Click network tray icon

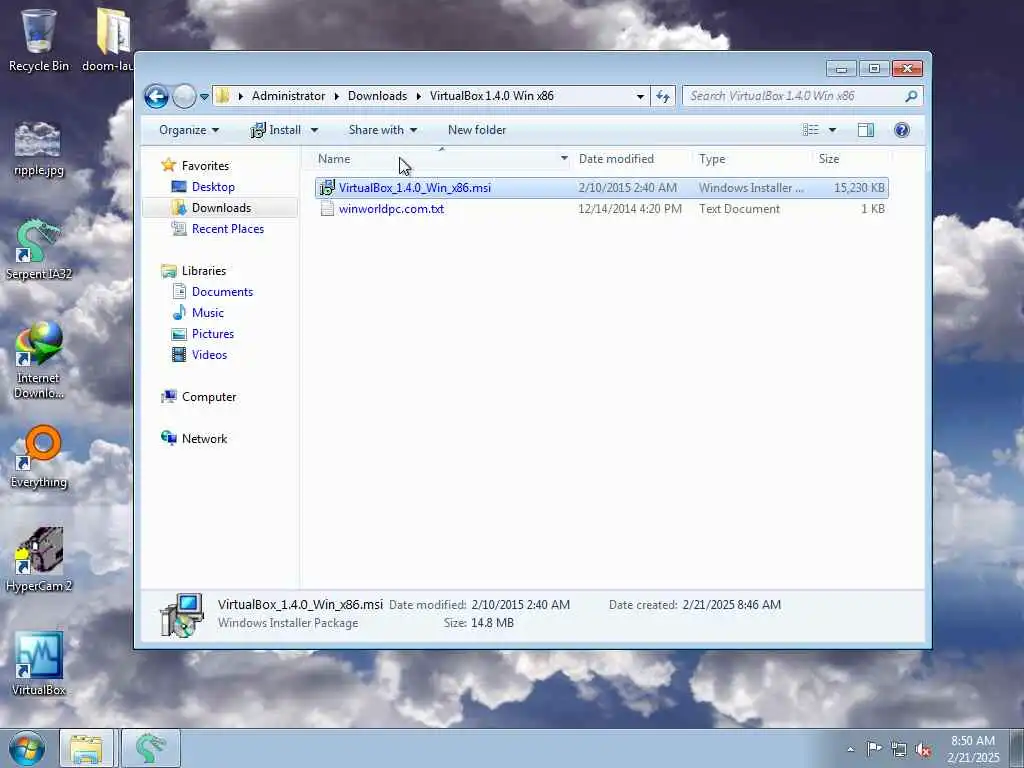click(899, 749)
